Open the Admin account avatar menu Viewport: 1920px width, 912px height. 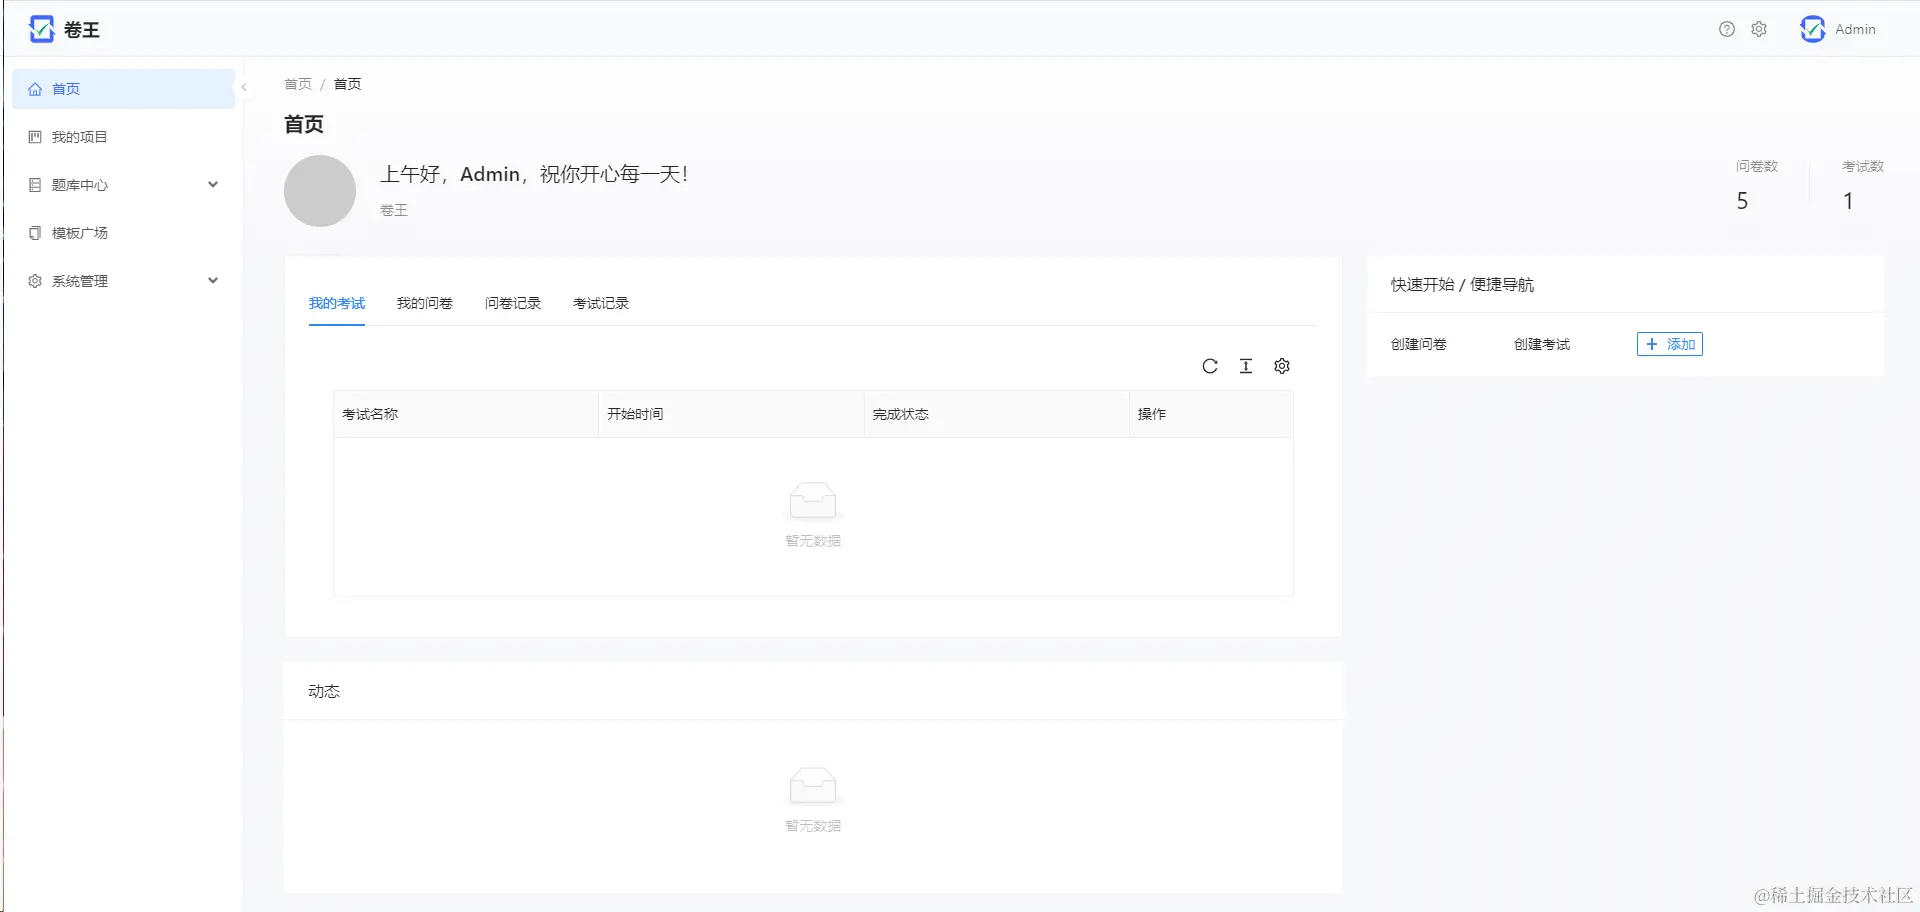pyautogui.click(x=1814, y=29)
